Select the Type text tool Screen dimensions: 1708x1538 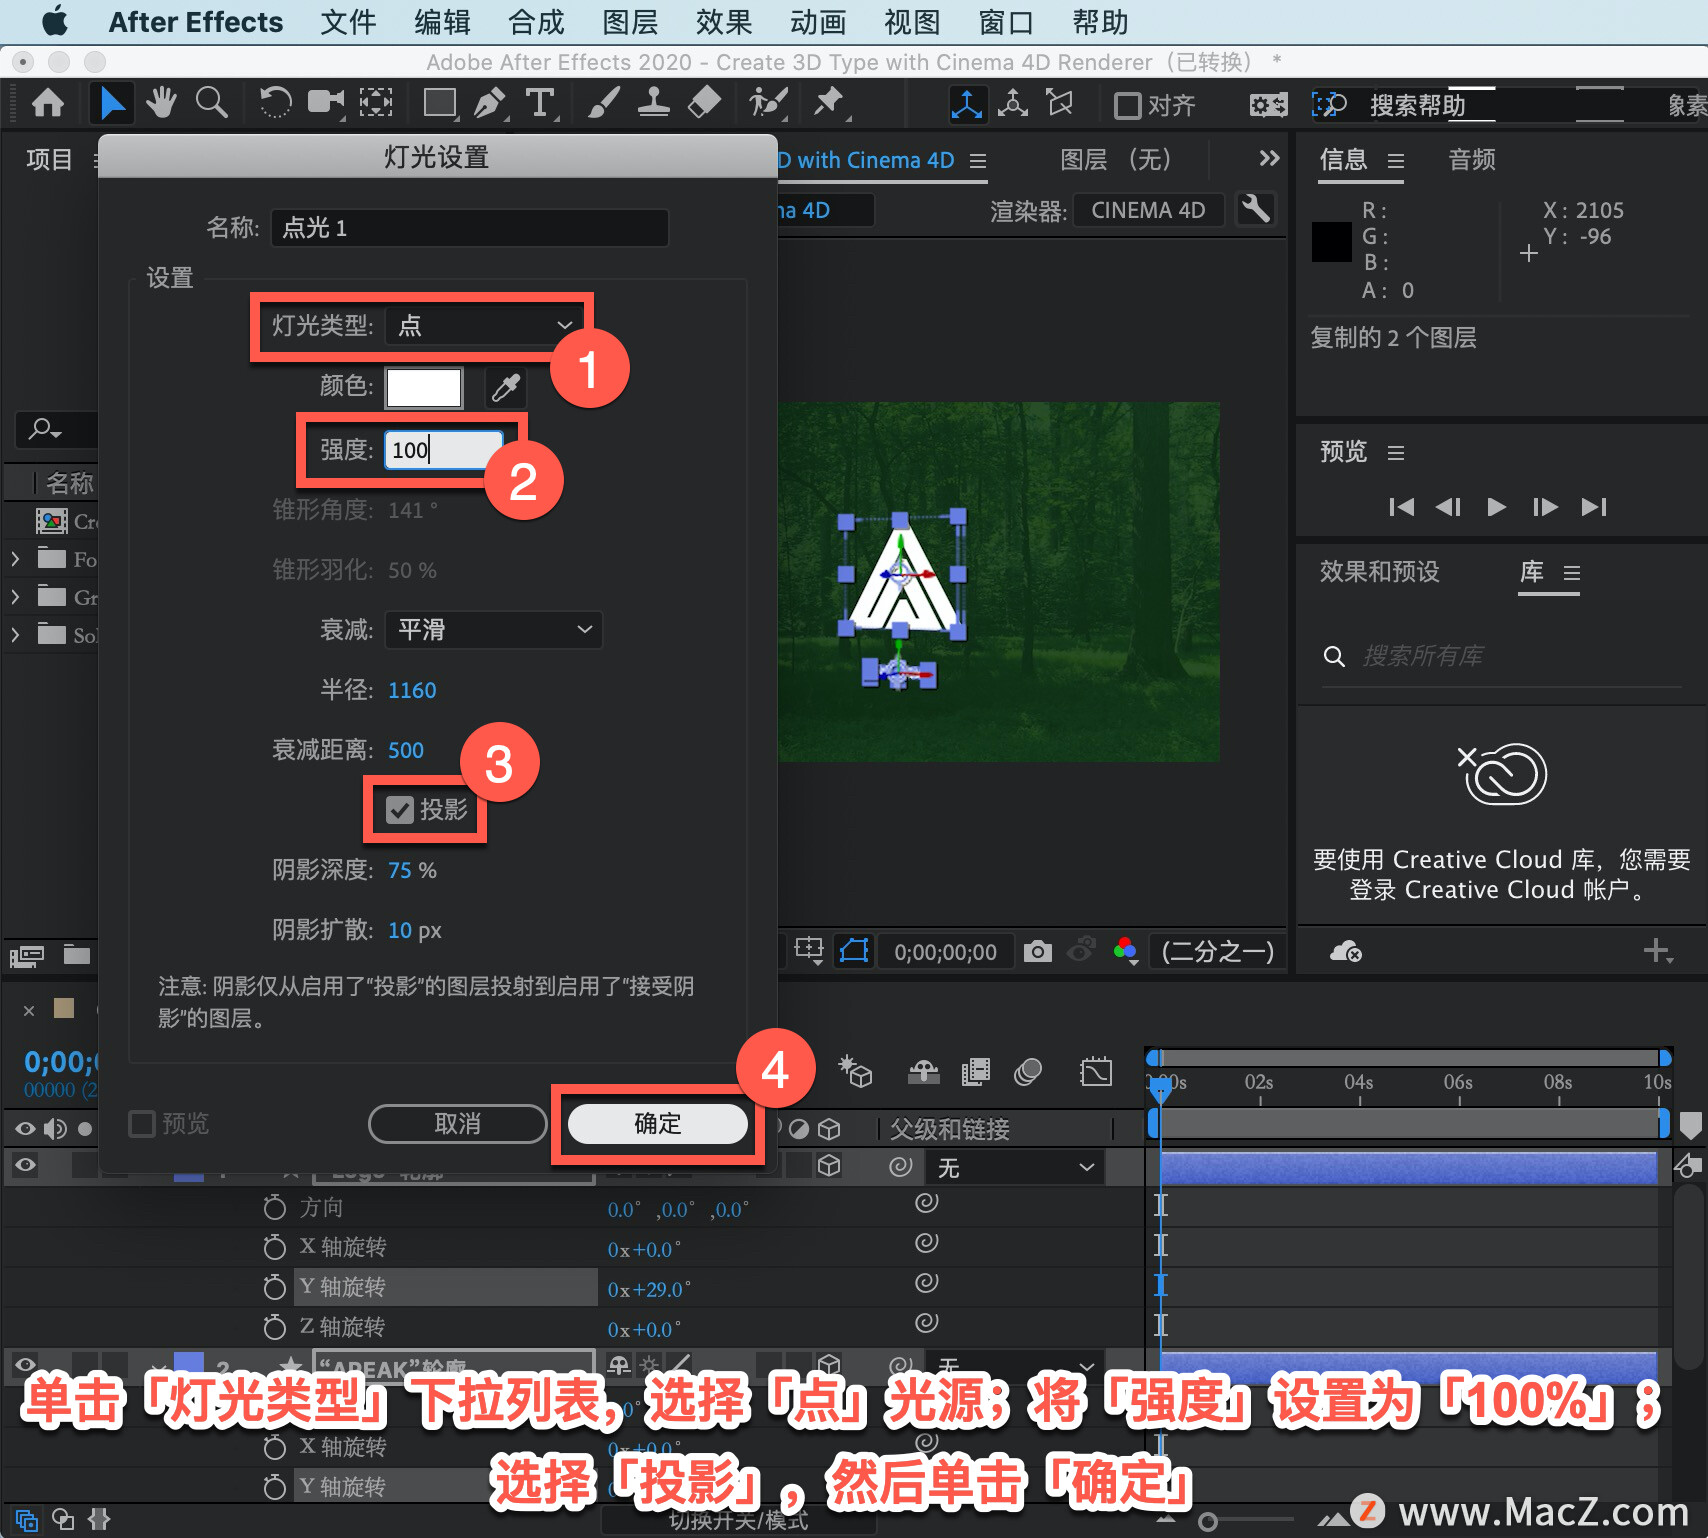540,103
